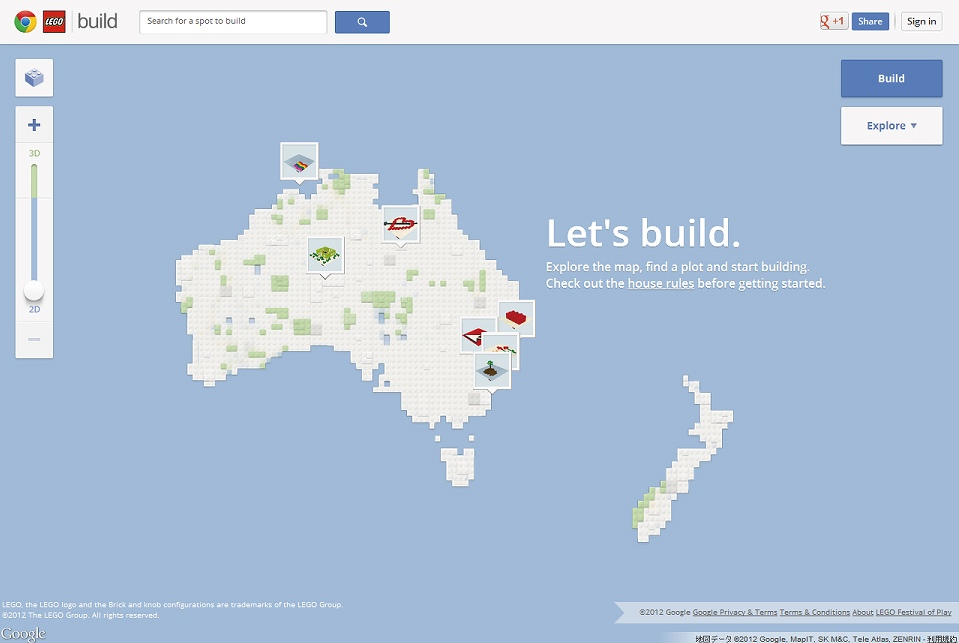Click the zoom slider handle
Image resolution: width=959 pixels, height=643 pixels.
tap(34, 290)
